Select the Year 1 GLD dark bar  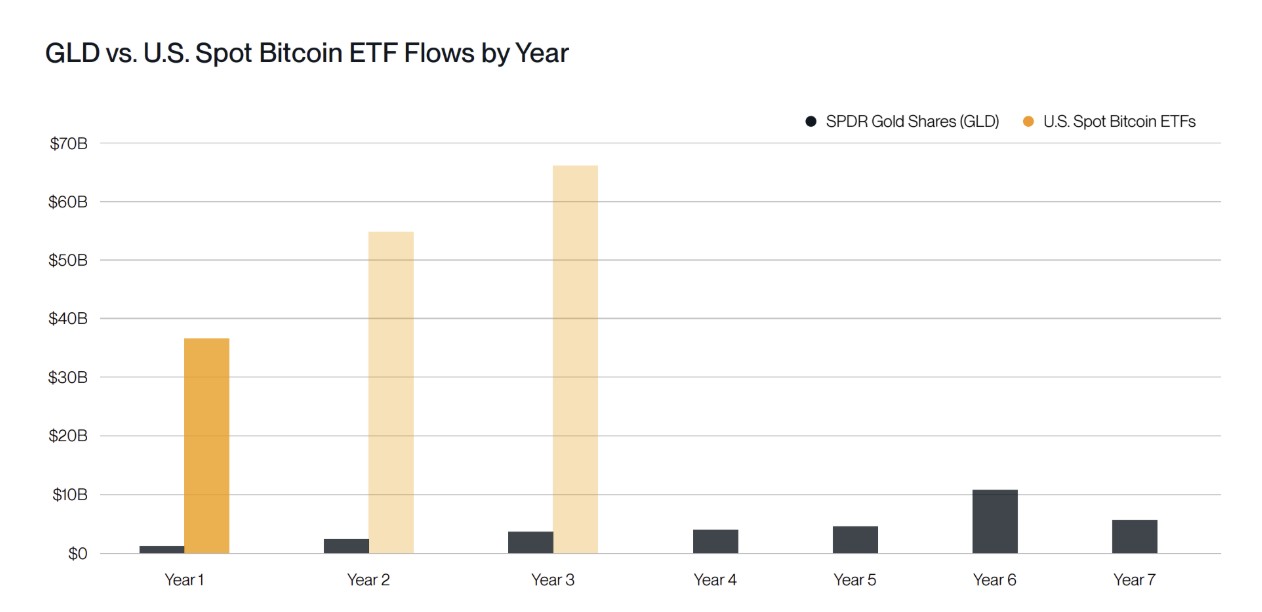click(162, 549)
